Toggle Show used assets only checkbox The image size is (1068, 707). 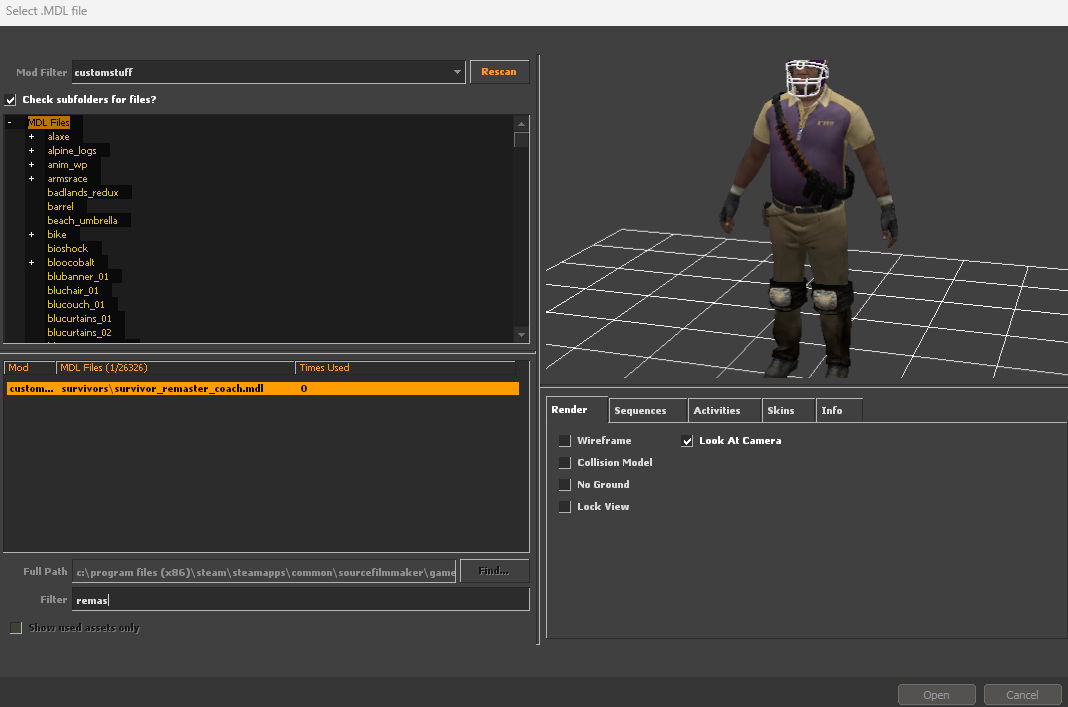(x=16, y=628)
